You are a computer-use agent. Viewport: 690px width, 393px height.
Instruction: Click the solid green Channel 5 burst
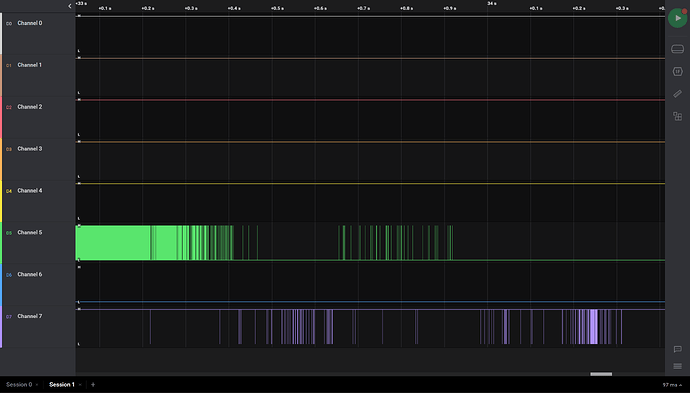pos(113,242)
